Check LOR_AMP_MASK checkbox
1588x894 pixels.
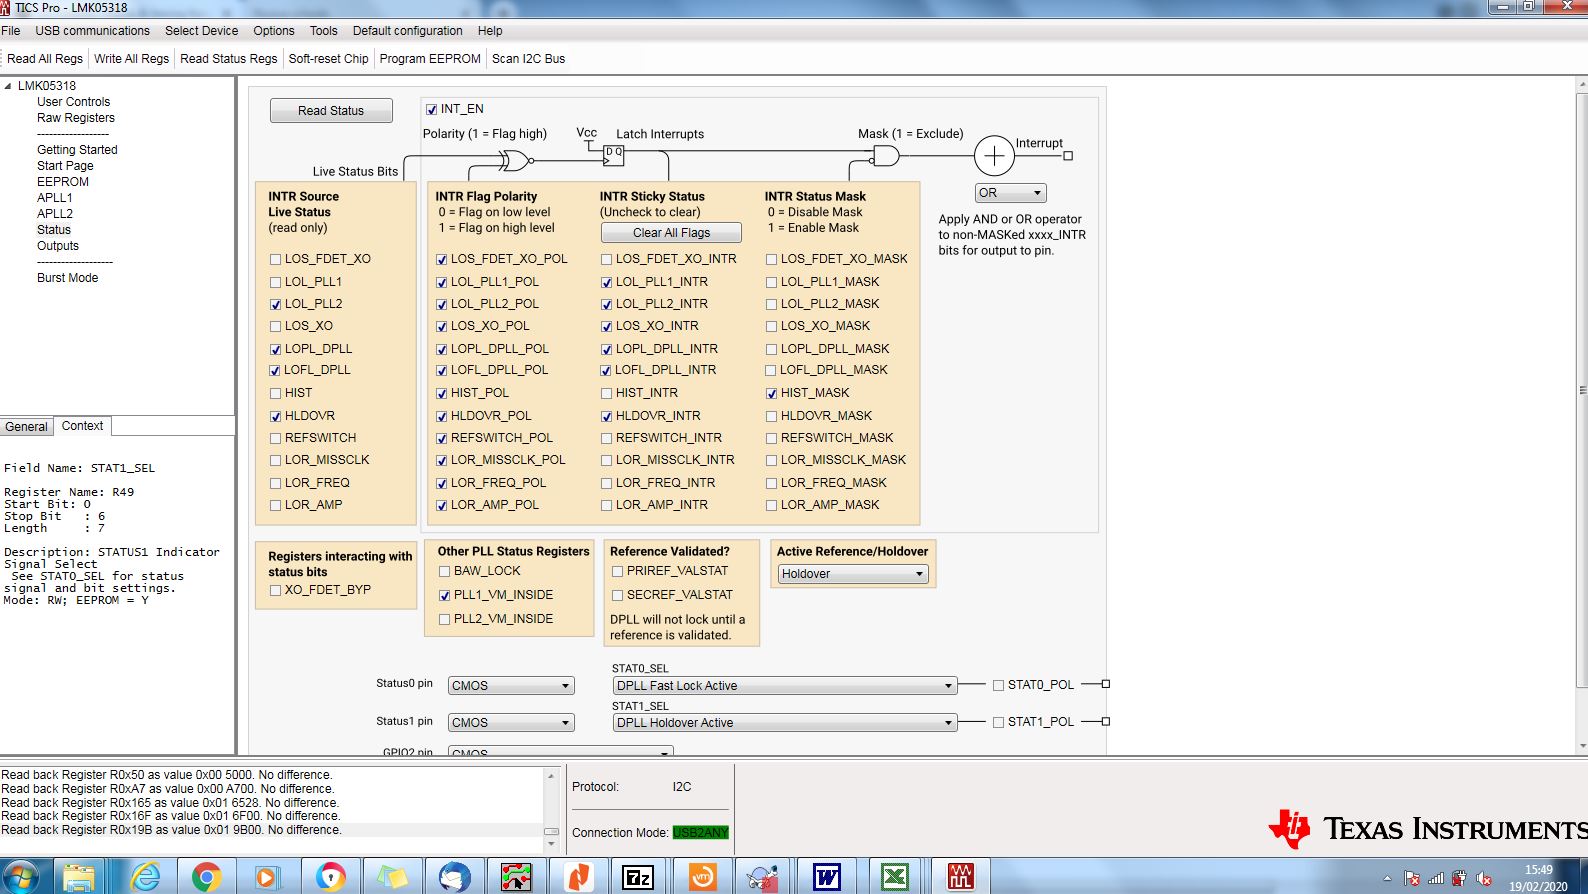771,505
